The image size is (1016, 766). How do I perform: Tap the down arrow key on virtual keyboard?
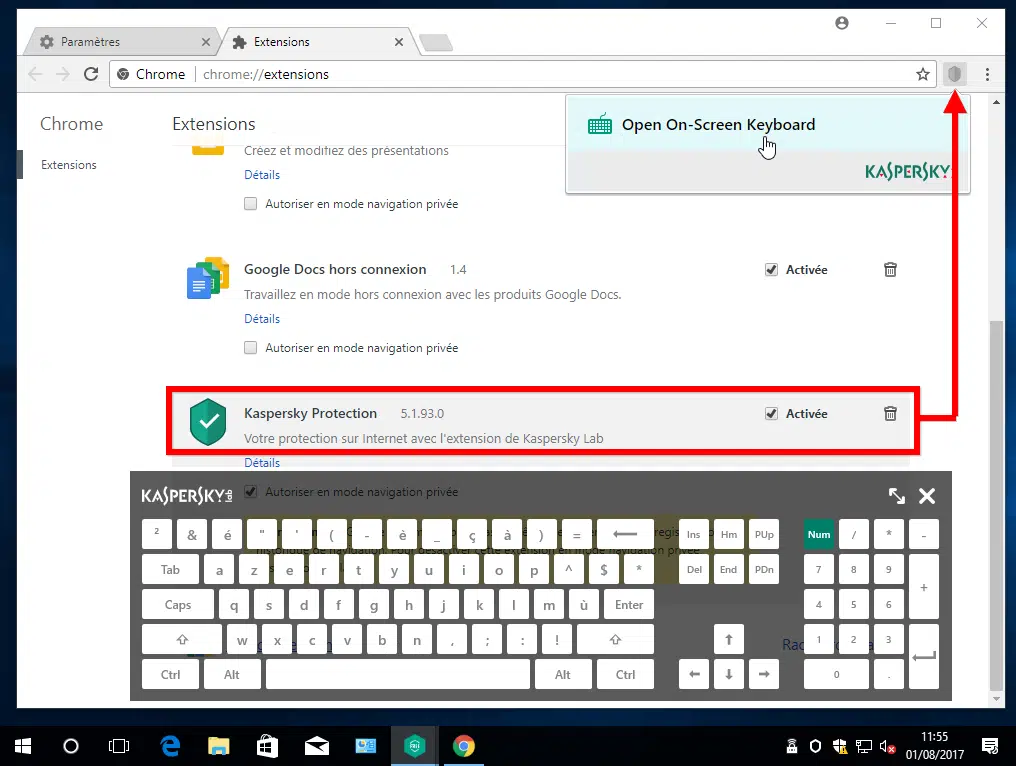click(x=729, y=675)
